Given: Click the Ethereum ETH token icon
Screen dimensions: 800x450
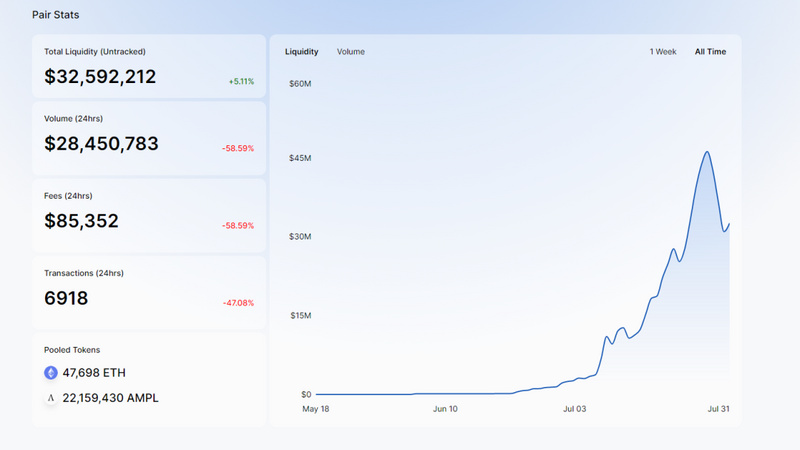Looking at the screenshot, I should tap(51, 372).
